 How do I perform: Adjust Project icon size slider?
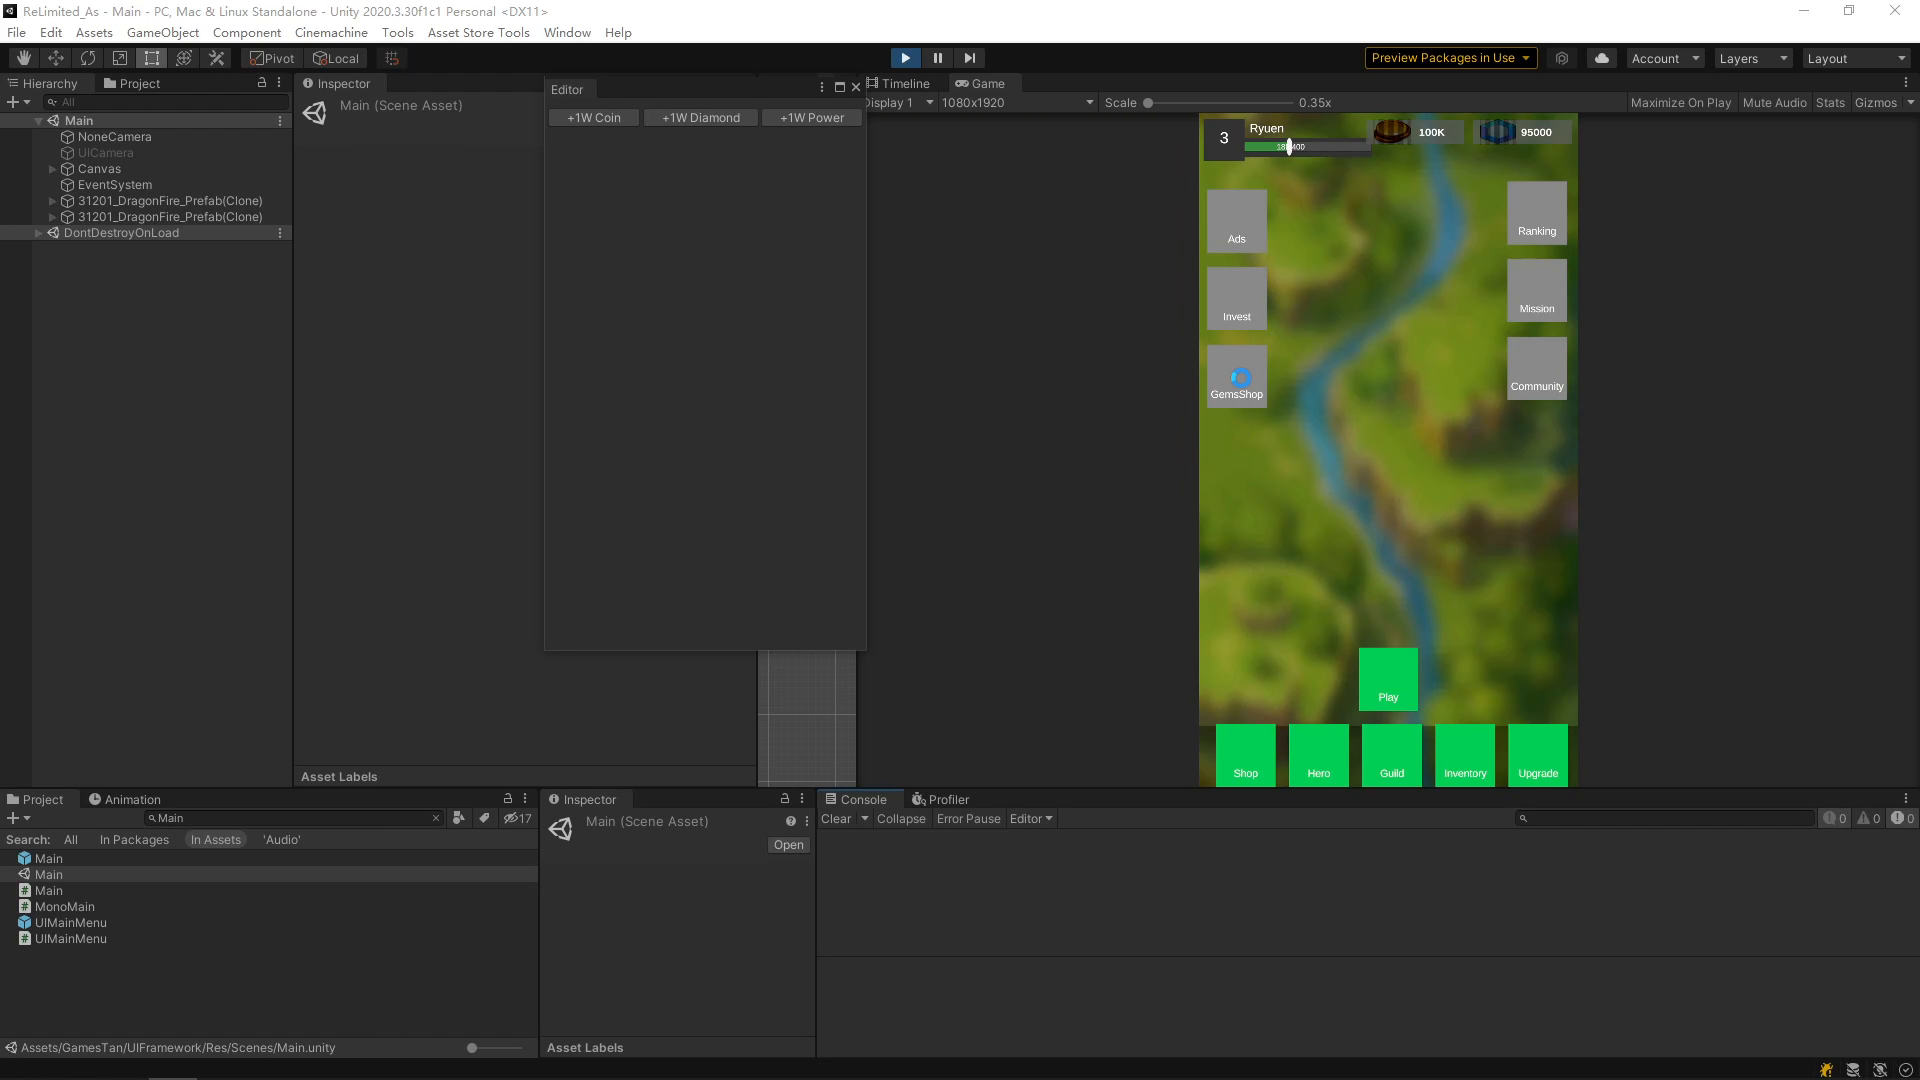tap(495, 1047)
